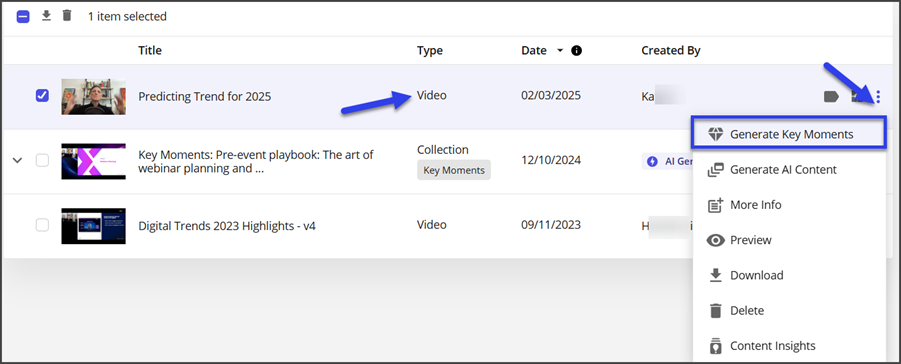Viewport: 901px width, 364px height.
Task: Click the info icon next to Date
Action: [576, 51]
